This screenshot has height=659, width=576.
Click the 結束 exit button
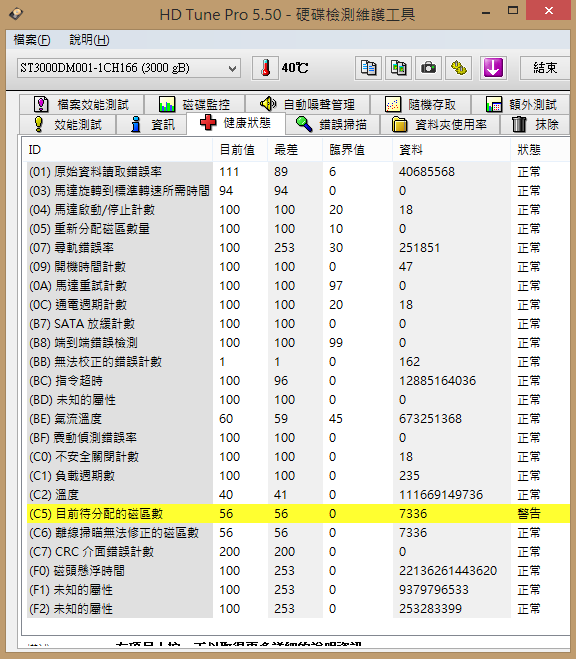545,68
